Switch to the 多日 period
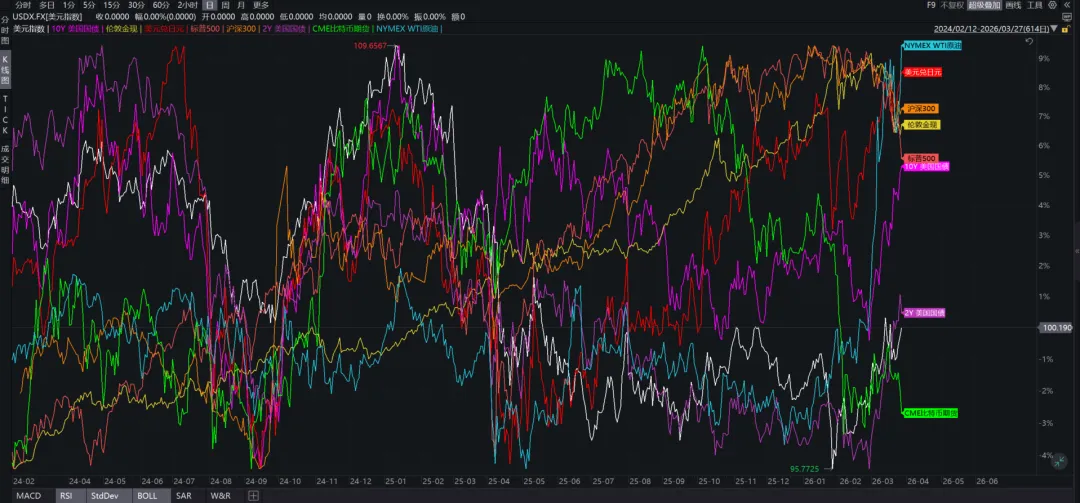 [x=46, y=5]
